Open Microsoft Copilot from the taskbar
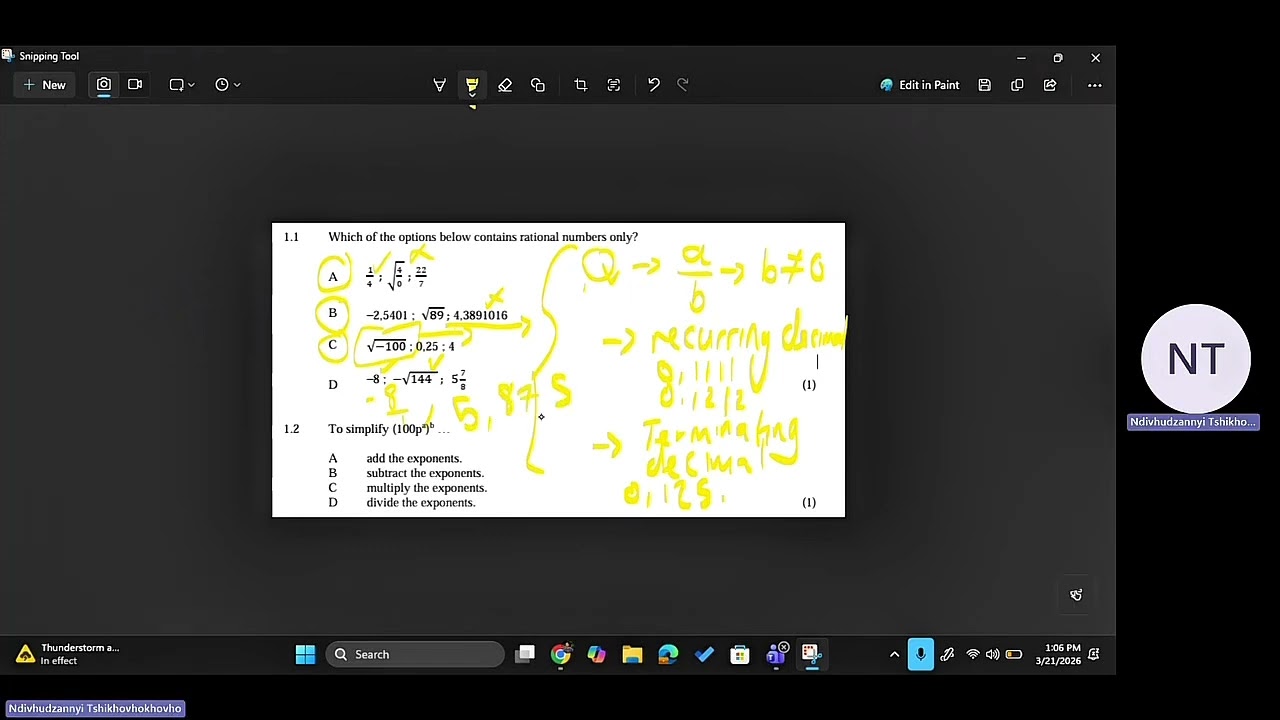Viewport: 1280px width, 720px height. point(596,654)
